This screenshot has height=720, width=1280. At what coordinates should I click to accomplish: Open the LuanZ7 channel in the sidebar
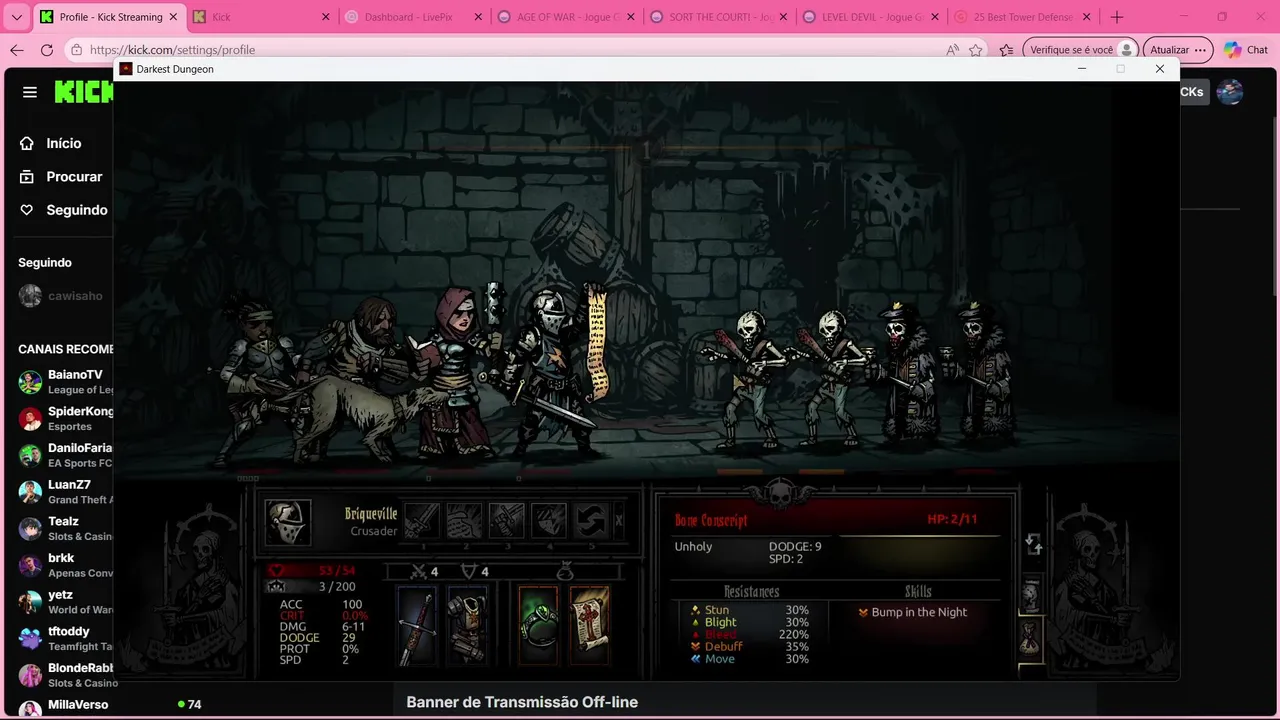point(64,492)
